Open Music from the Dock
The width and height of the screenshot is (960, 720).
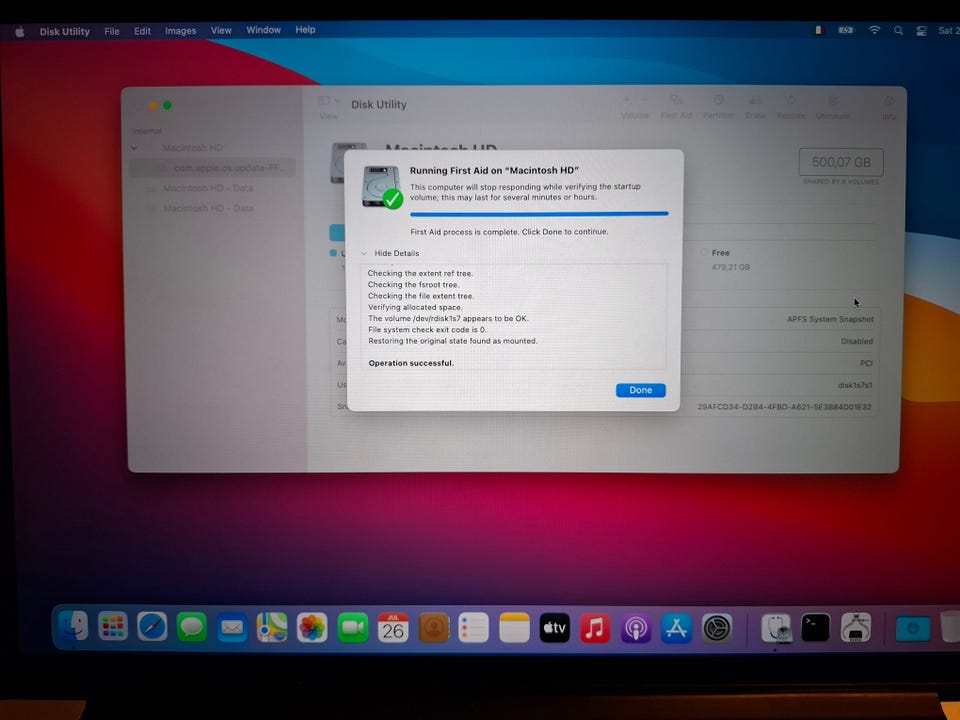tap(595, 628)
